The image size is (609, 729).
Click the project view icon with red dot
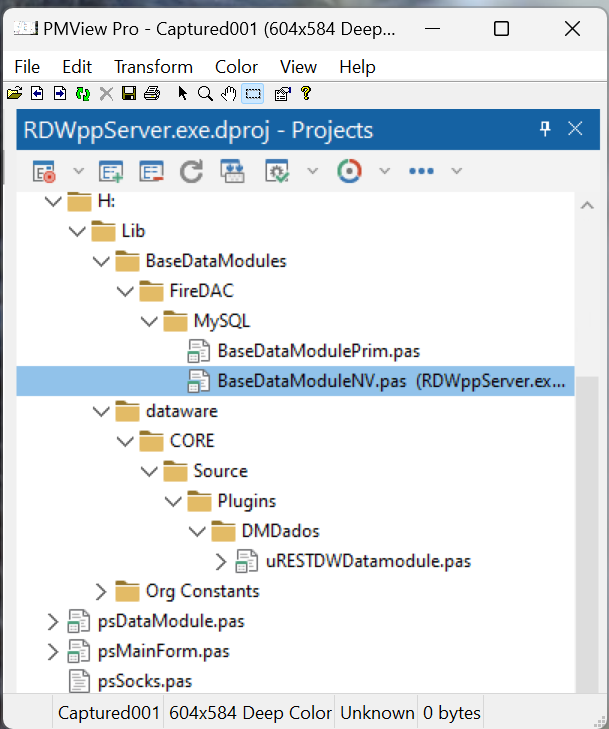tap(45, 171)
